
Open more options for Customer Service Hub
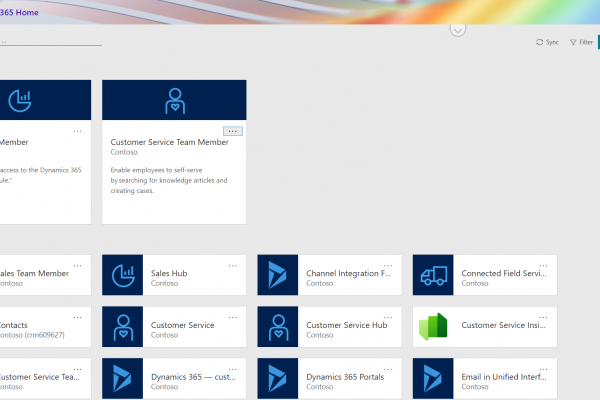[x=388, y=317]
